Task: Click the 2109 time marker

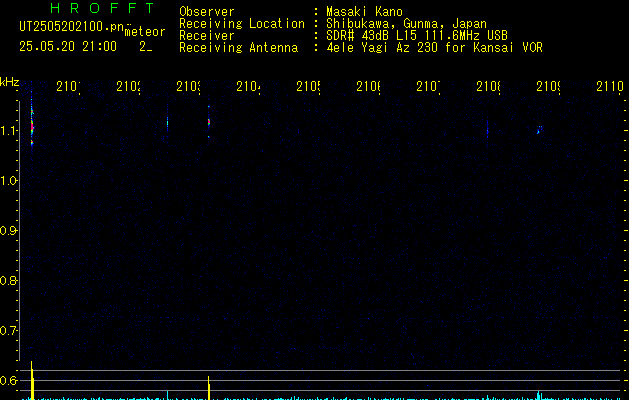Action: (x=549, y=87)
